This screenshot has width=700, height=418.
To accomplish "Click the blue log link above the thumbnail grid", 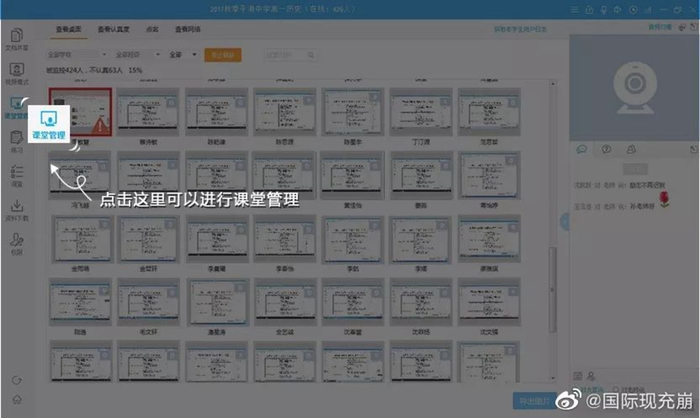I will (520, 29).
